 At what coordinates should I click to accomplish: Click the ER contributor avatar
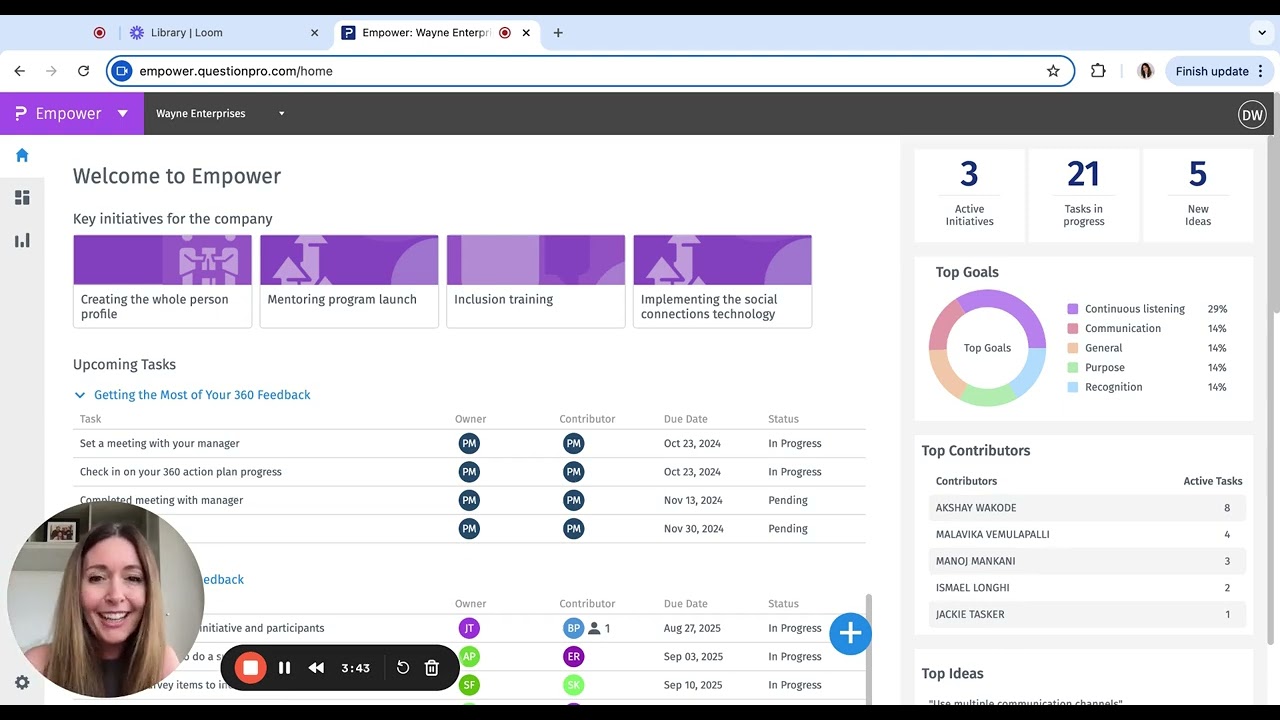(573, 657)
